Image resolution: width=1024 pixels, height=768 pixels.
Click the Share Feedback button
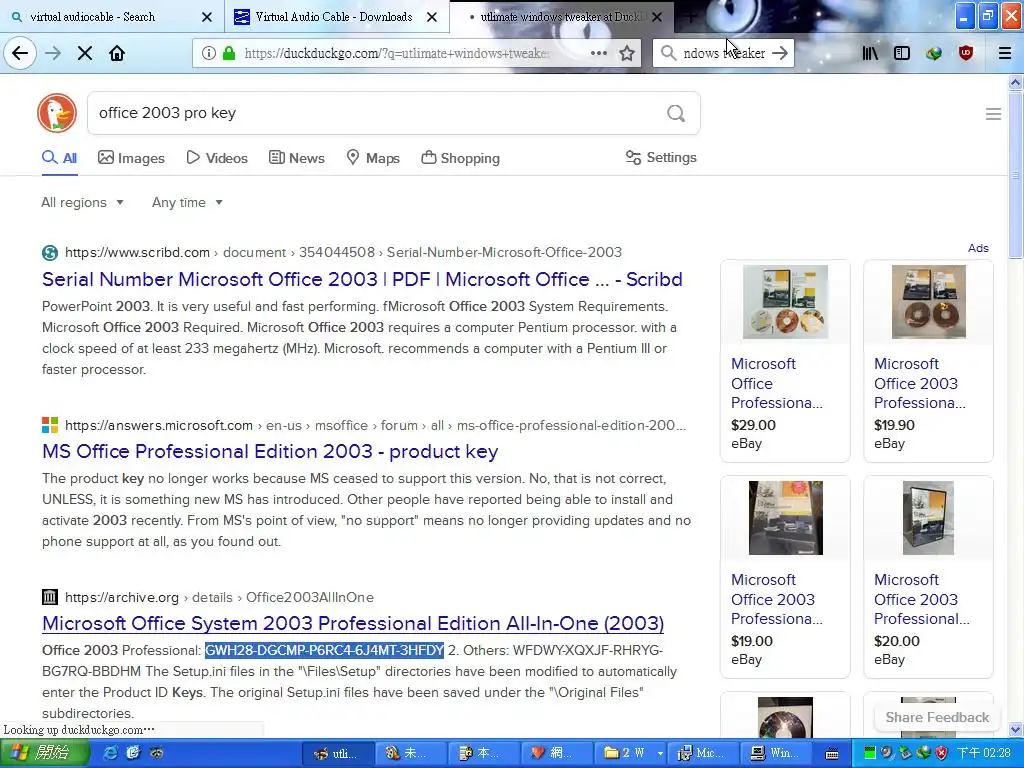coord(936,717)
